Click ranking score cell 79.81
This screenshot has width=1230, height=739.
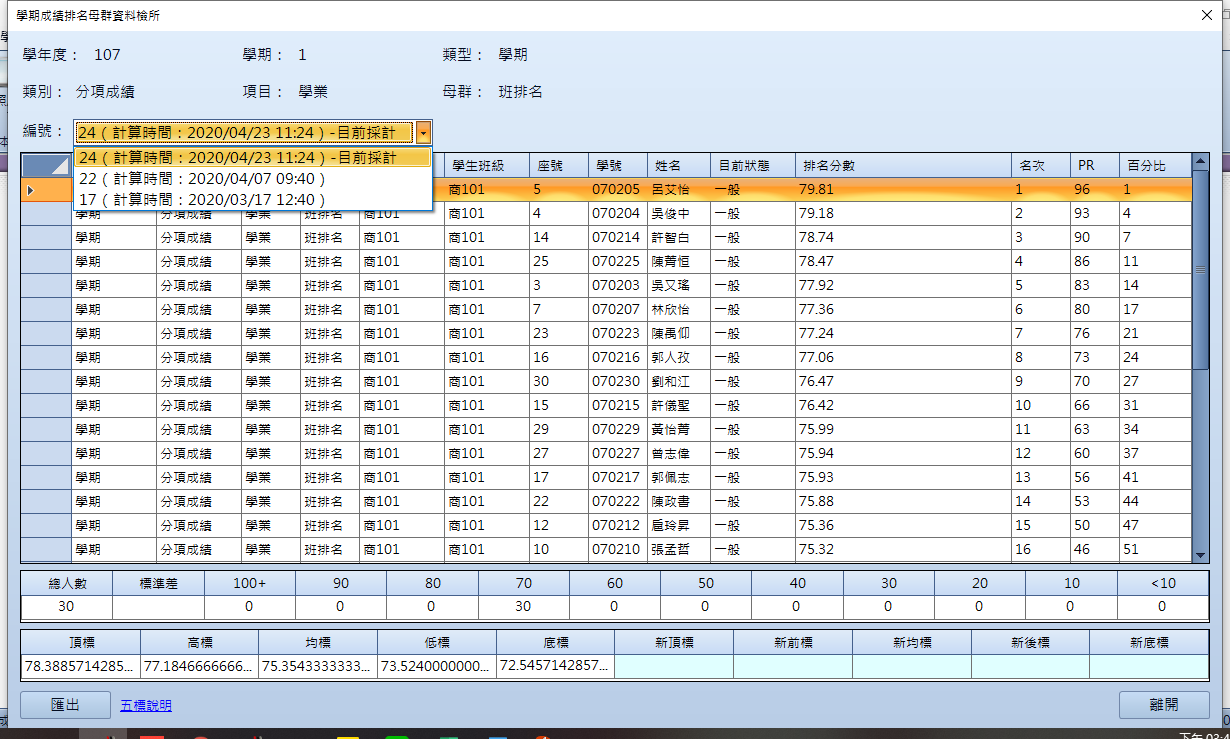903,189
